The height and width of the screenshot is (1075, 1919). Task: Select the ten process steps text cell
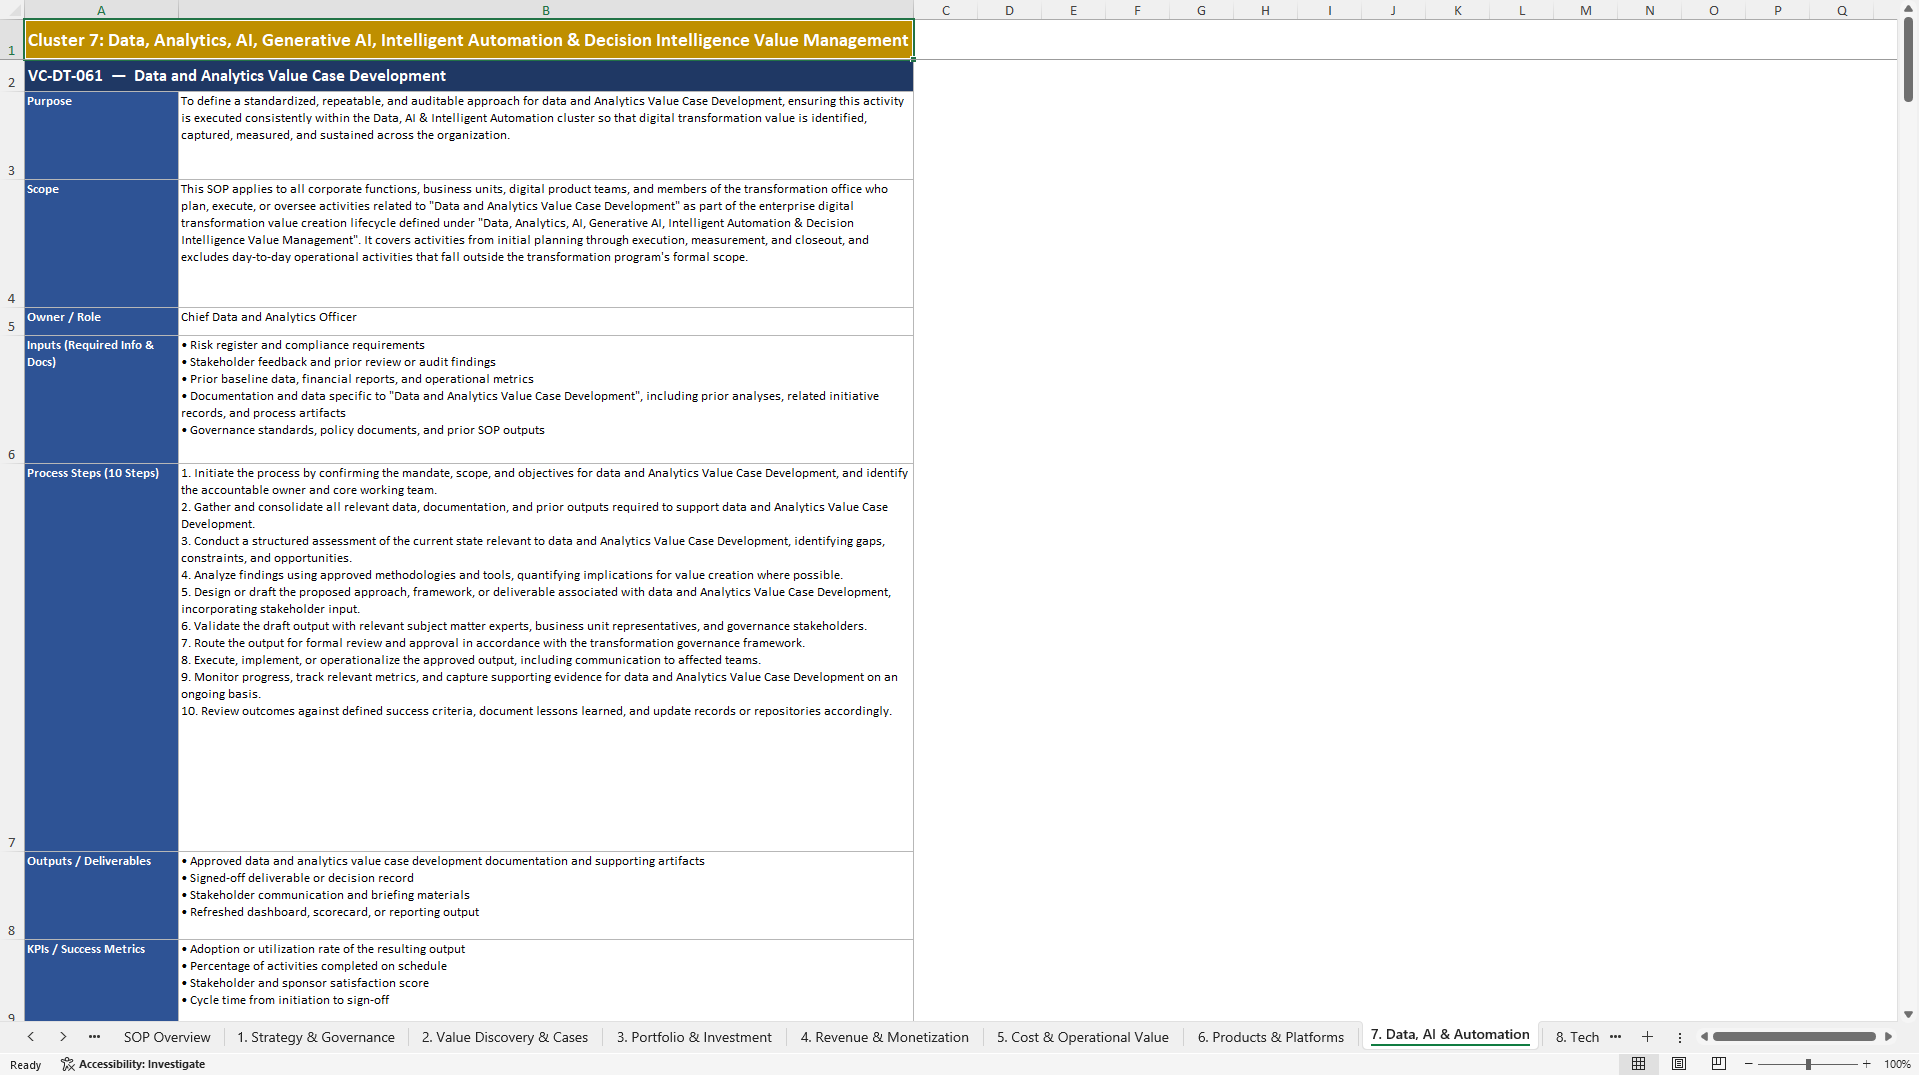tap(546, 657)
